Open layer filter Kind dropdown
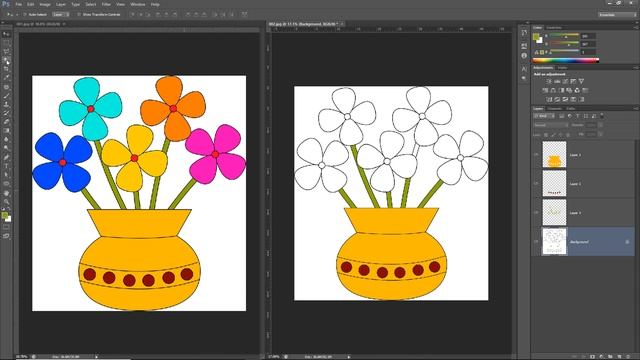The height and width of the screenshot is (360, 640). (x=544, y=116)
